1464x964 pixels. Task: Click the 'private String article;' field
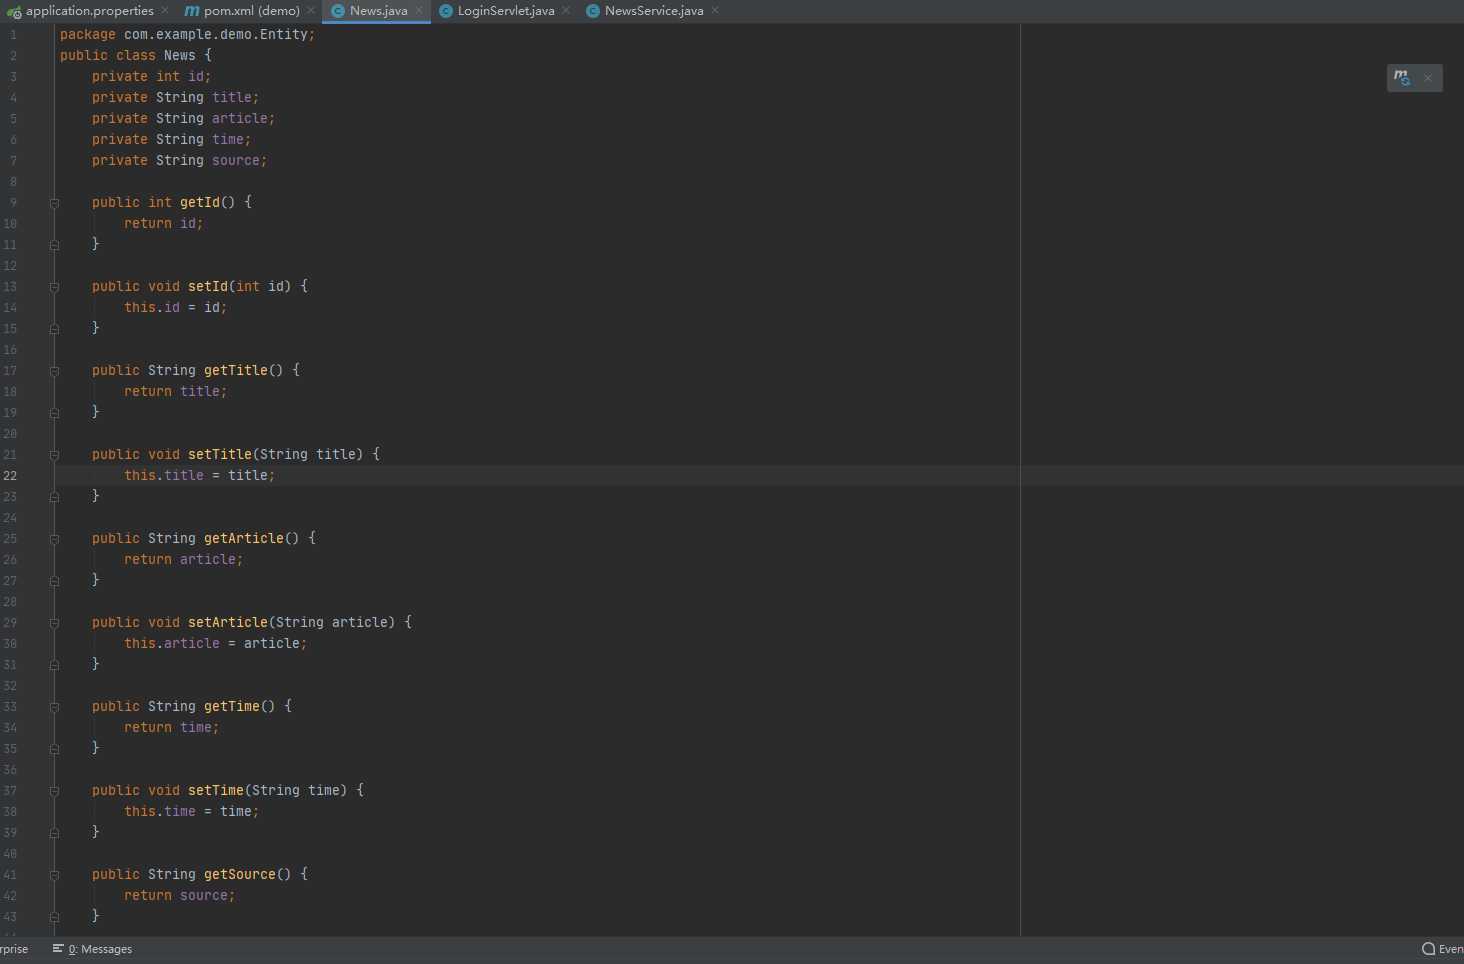(x=183, y=118)
